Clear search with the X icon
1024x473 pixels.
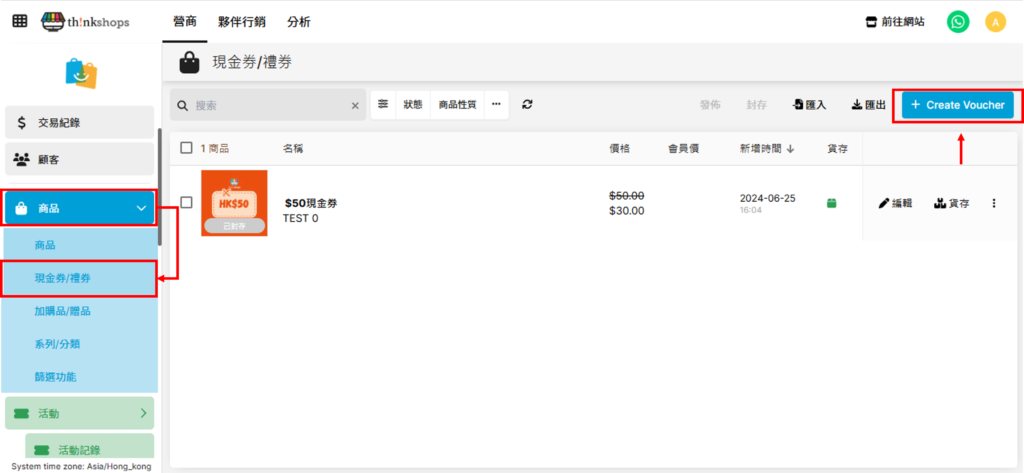355,105
